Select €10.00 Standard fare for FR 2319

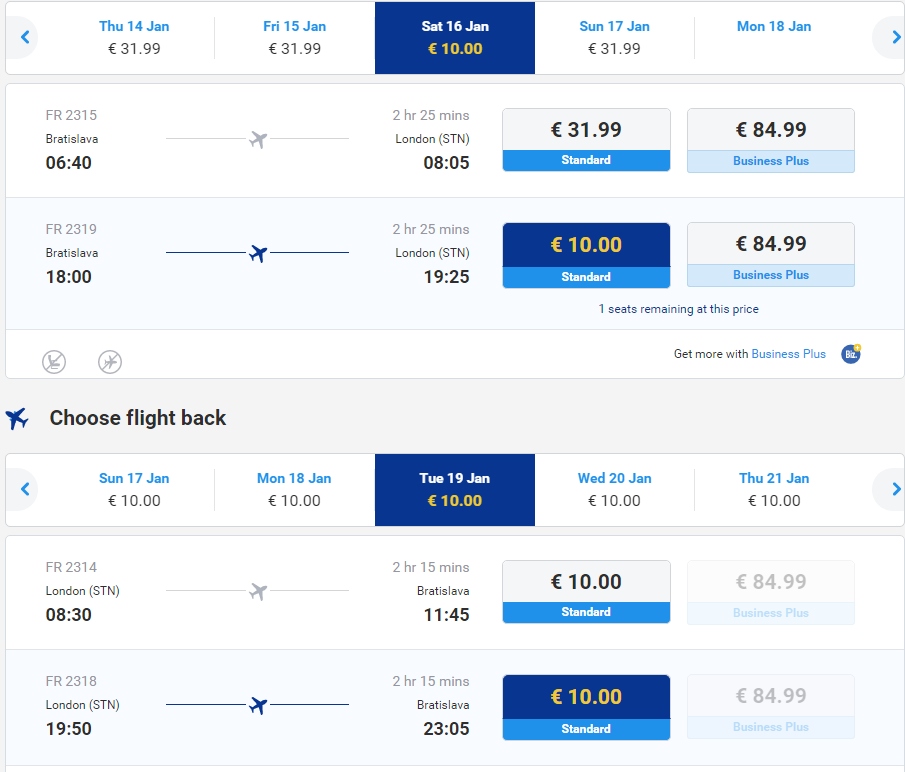pos(586,255)
